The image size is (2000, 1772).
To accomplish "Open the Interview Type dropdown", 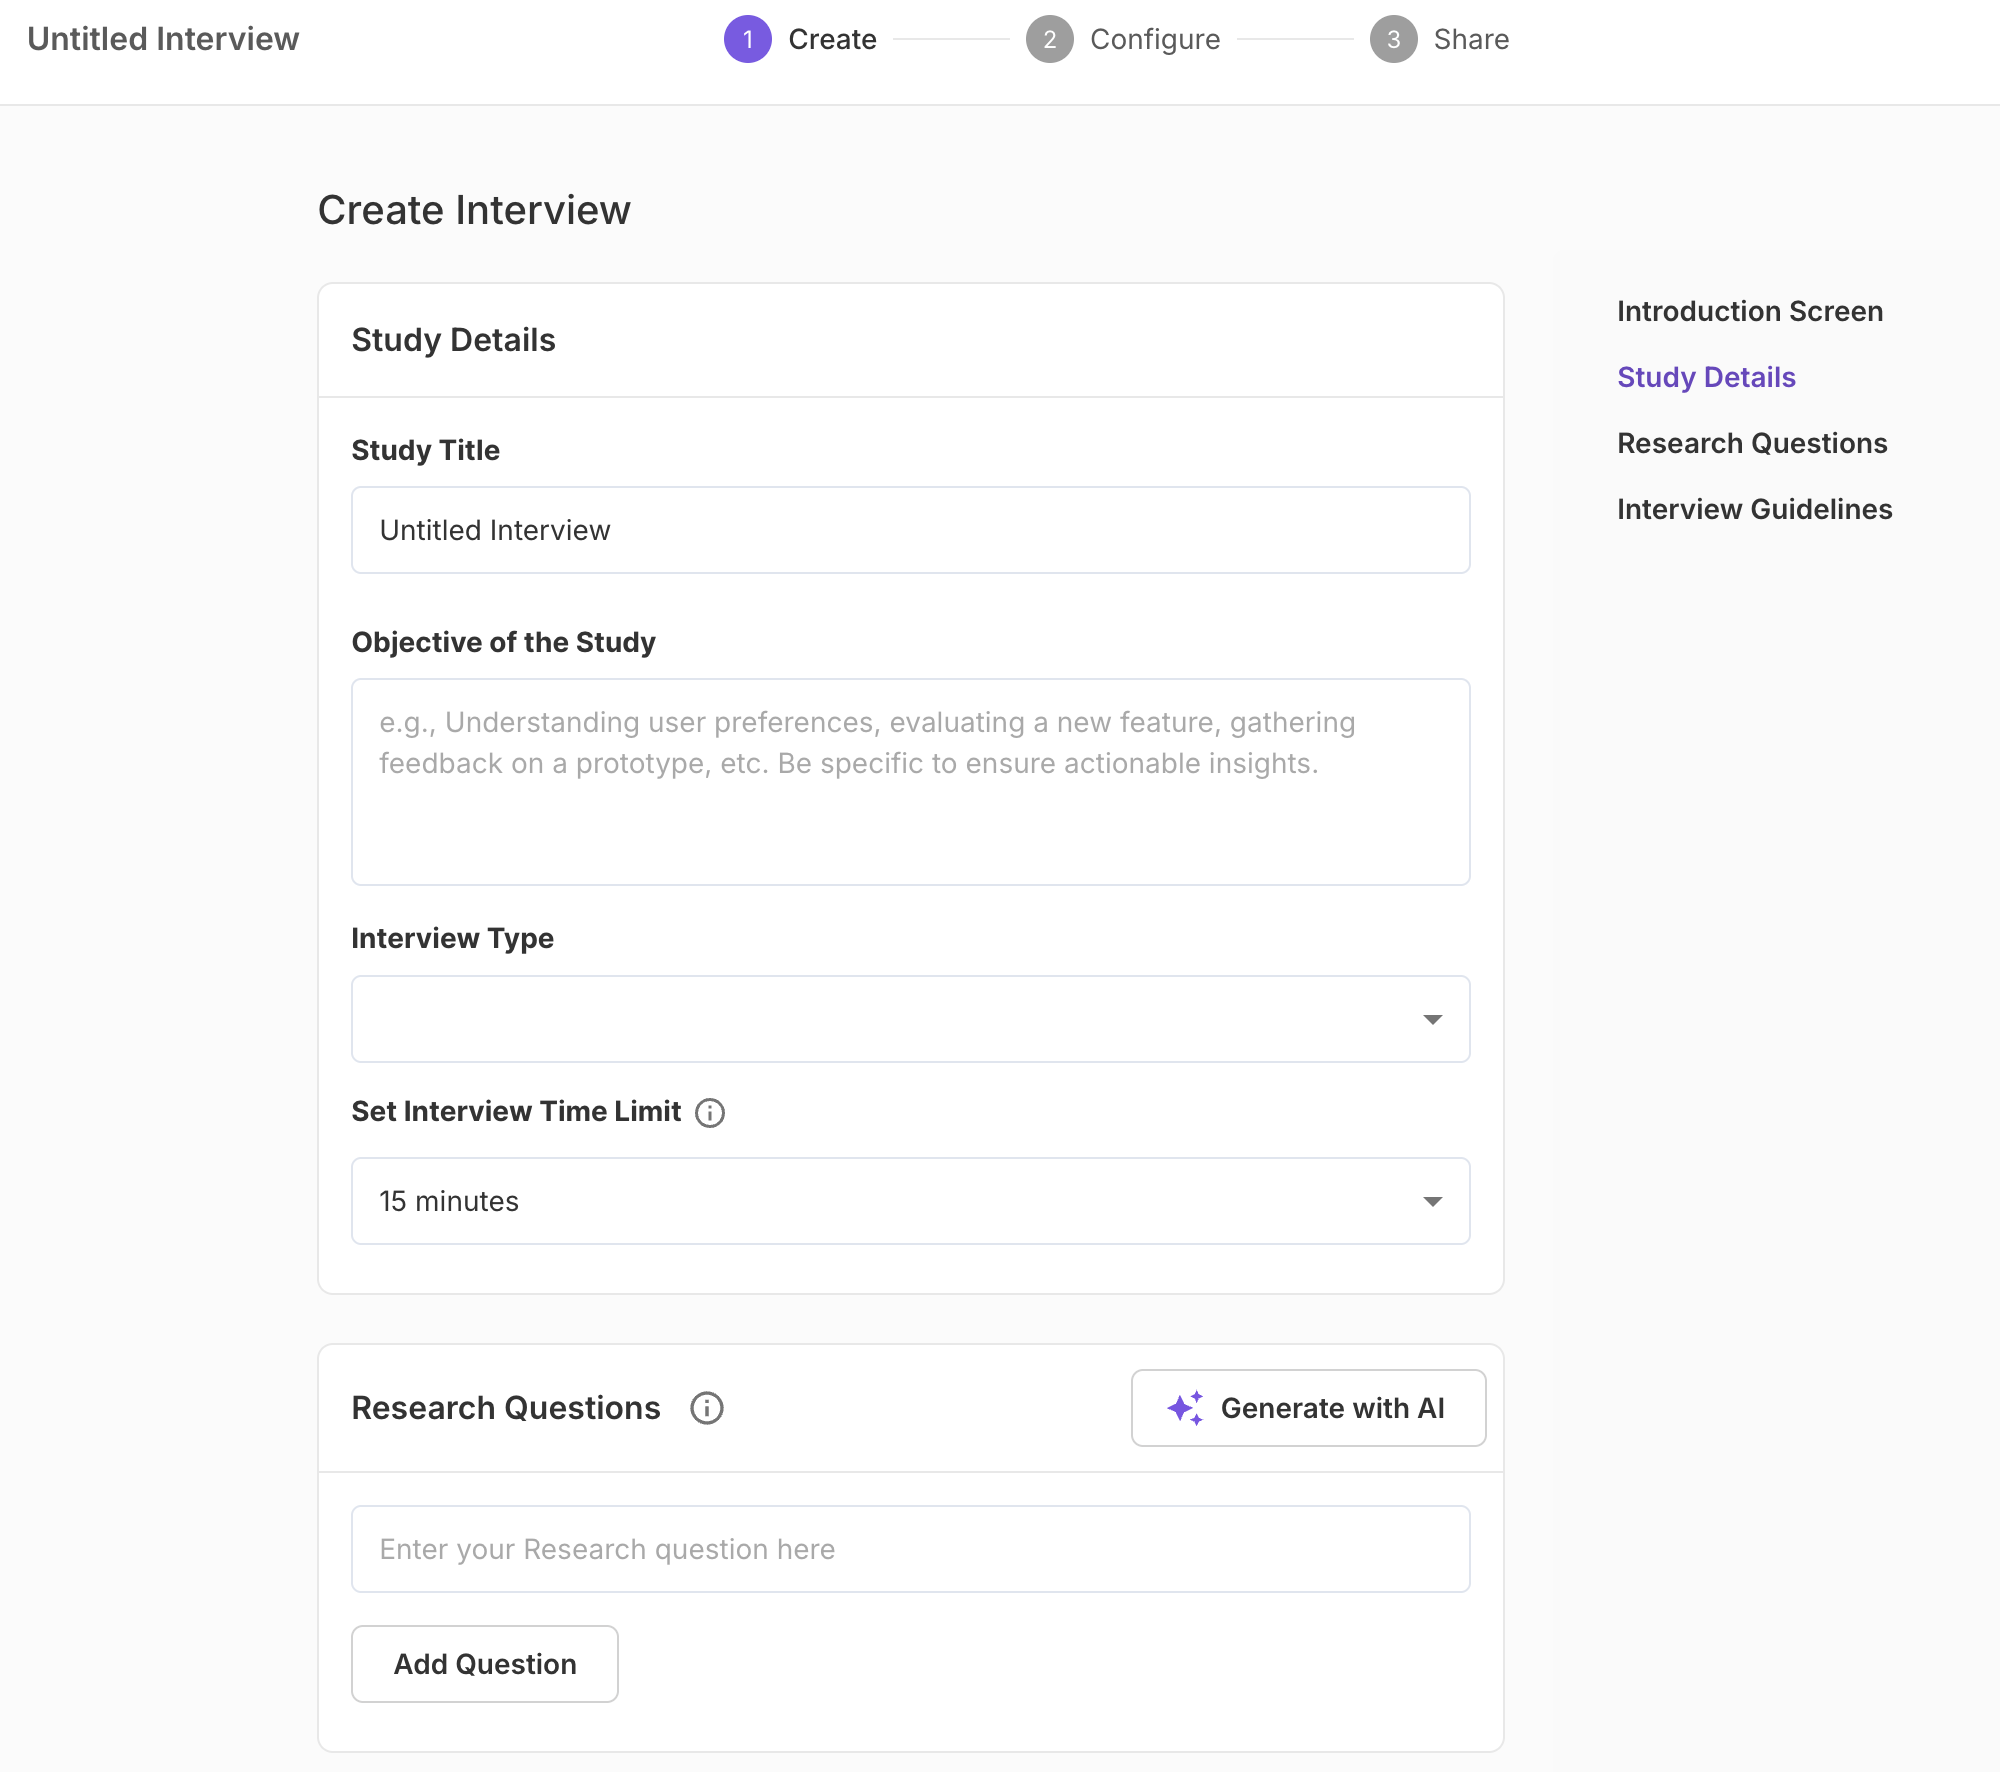I will click(909, 1018).
